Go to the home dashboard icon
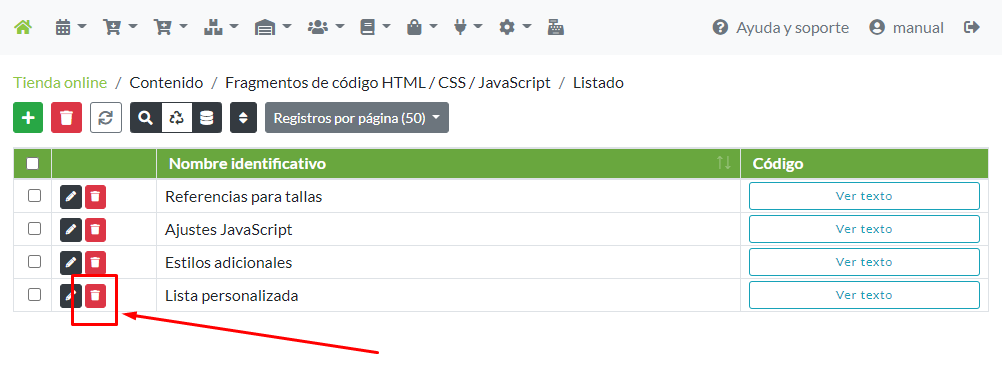Viewport: 1002px width, 374px height. coord(23,27)
